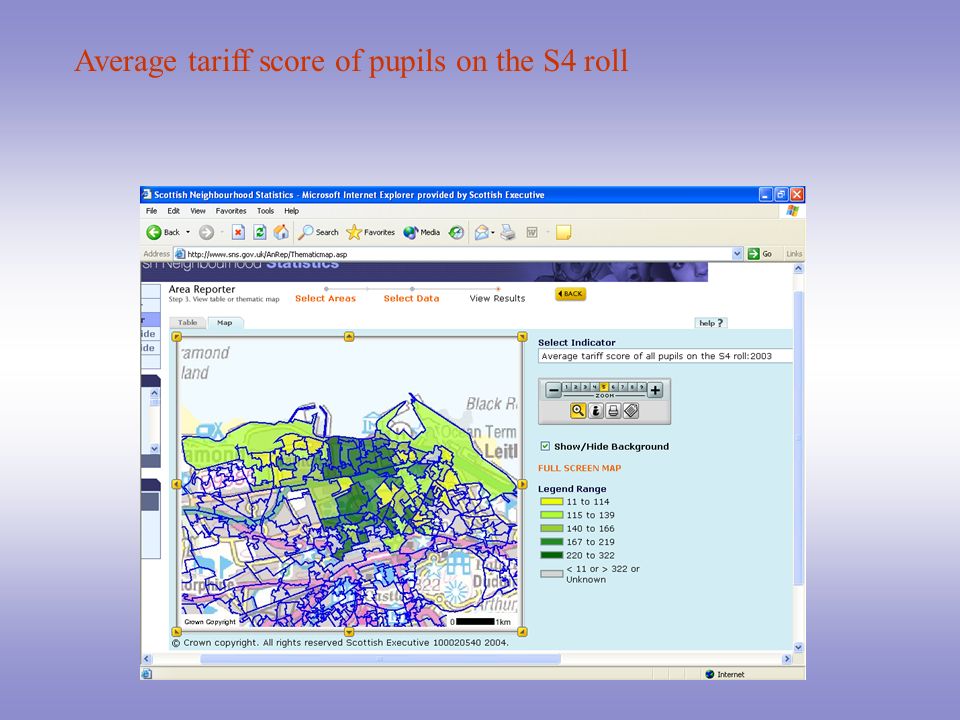Click the vertical scrollbar down arrow

tap(798, 647)
